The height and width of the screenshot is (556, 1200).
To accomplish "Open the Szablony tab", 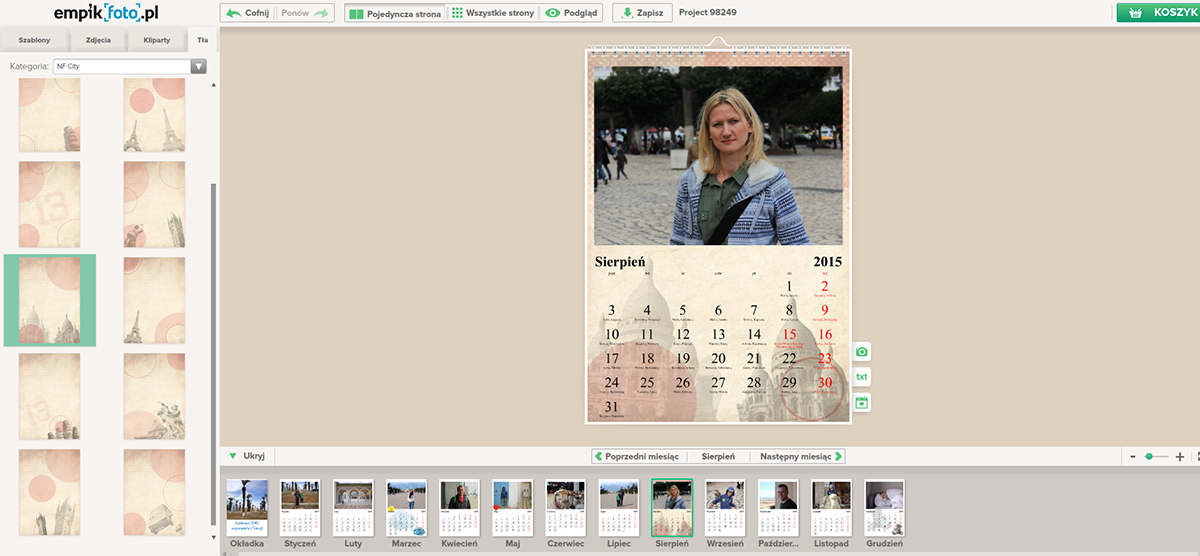I will tap(35, 41).
